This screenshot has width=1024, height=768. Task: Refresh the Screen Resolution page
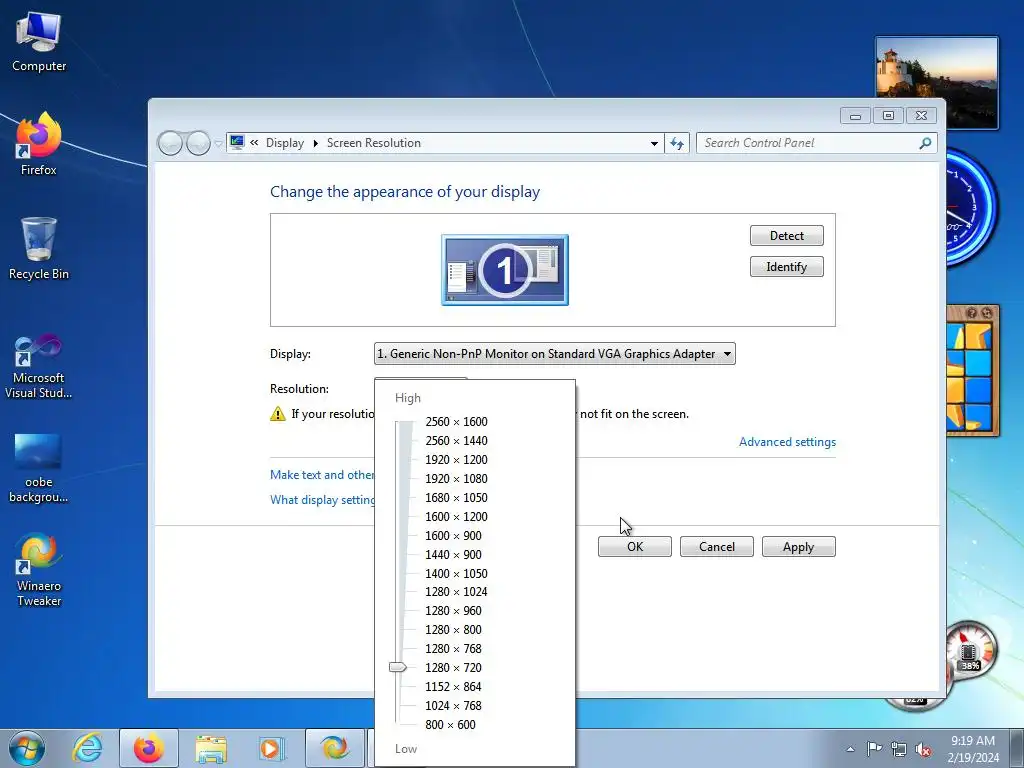pos(677,143)
